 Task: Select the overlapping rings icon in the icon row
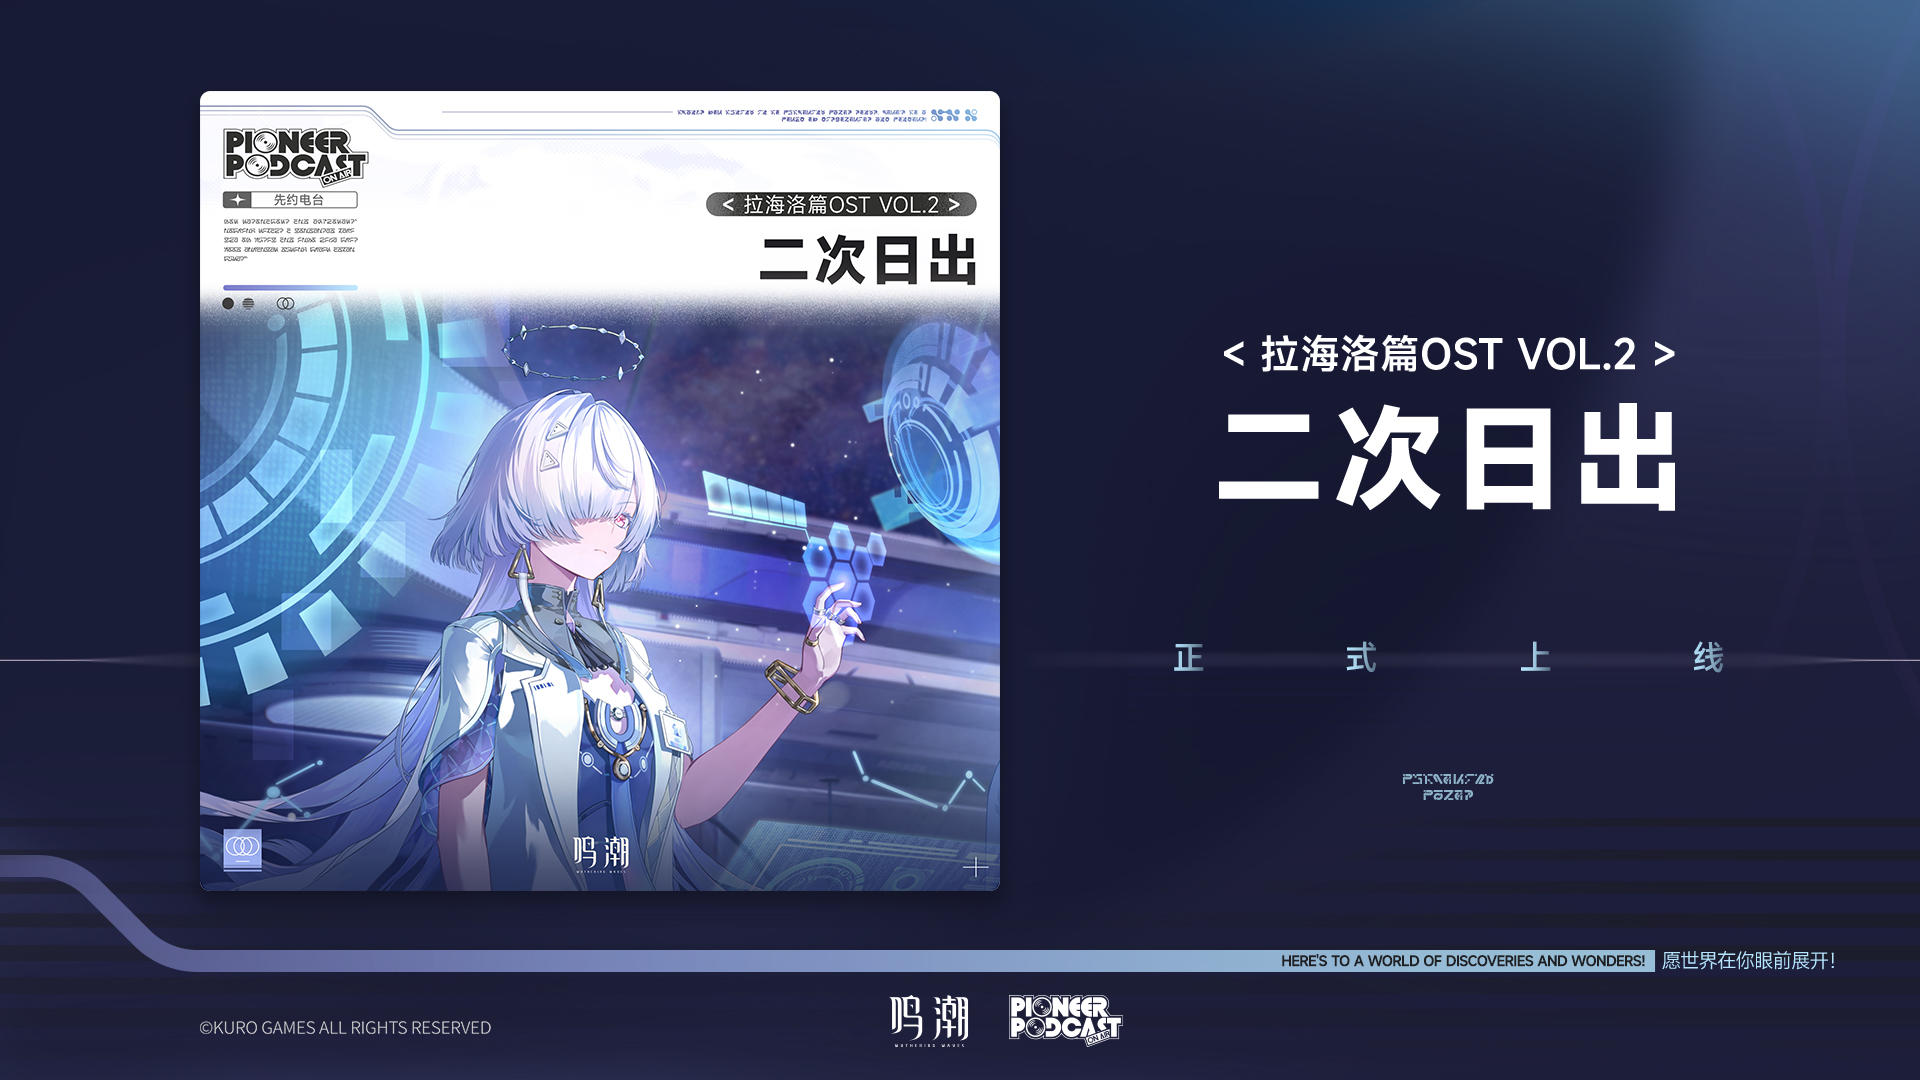tap(285, 303)
